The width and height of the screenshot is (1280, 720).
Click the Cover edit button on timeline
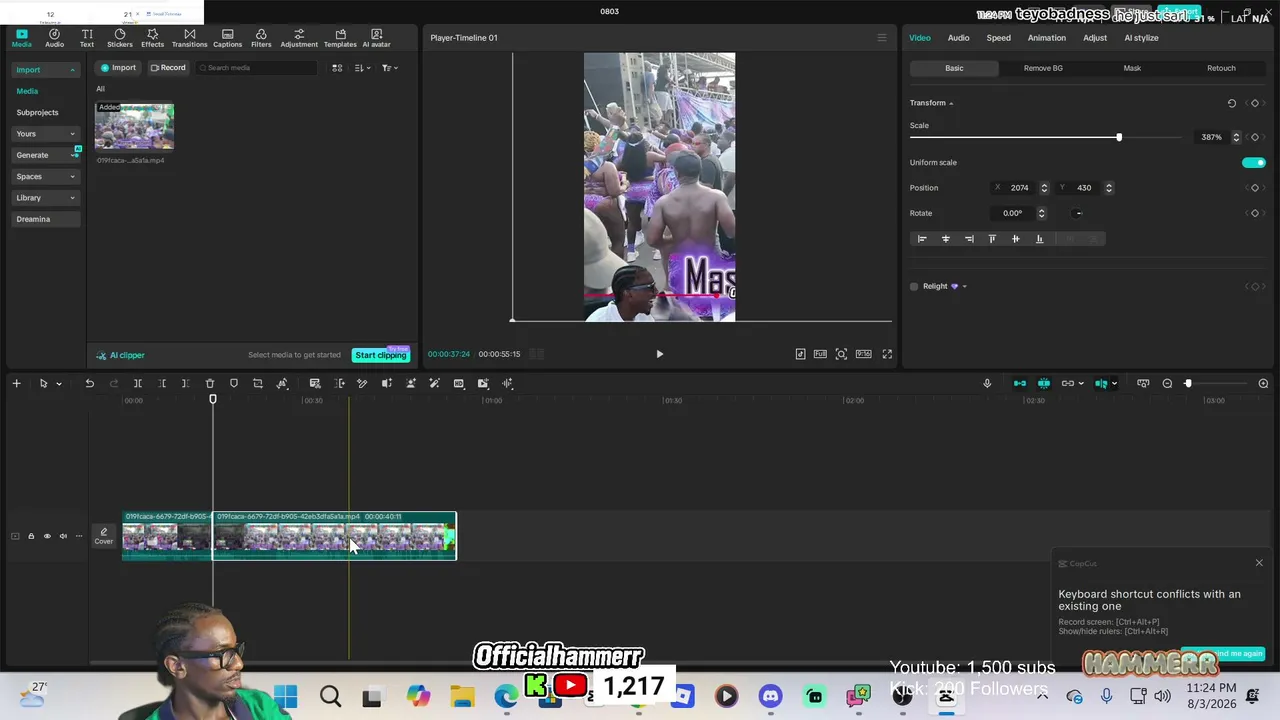(104, 536)
